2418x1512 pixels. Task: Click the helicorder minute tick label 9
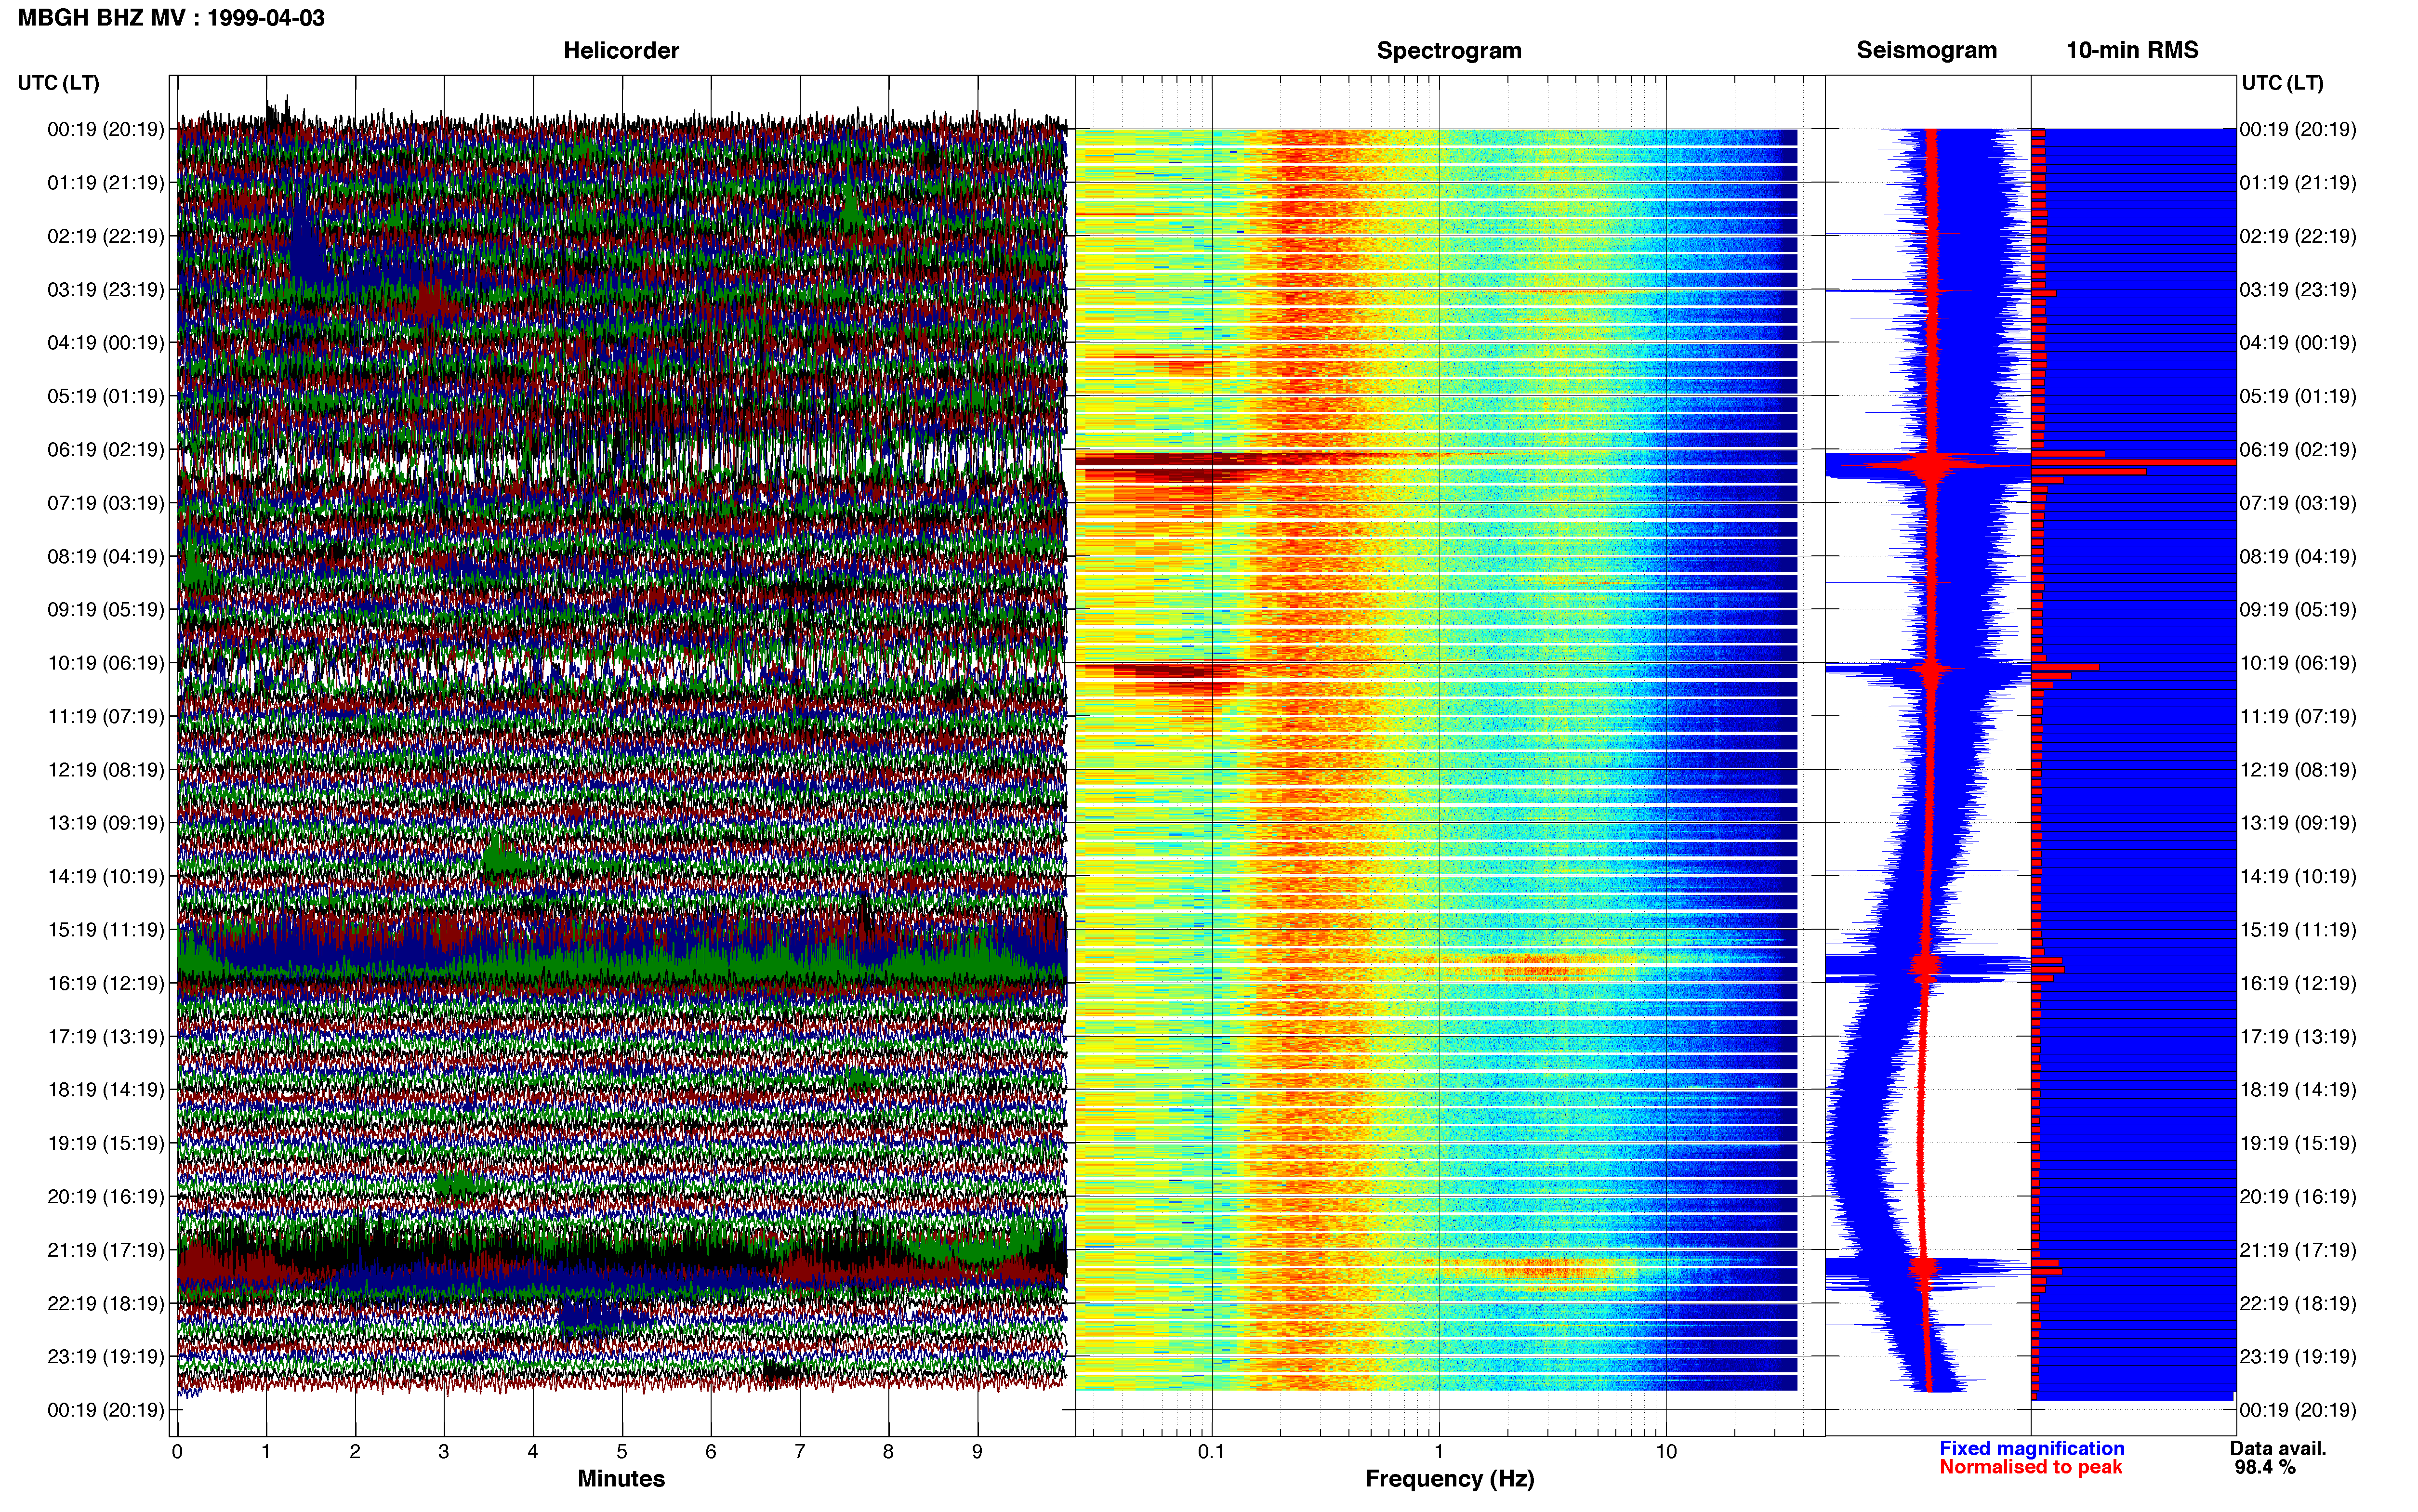click(x=977, y=1452)
